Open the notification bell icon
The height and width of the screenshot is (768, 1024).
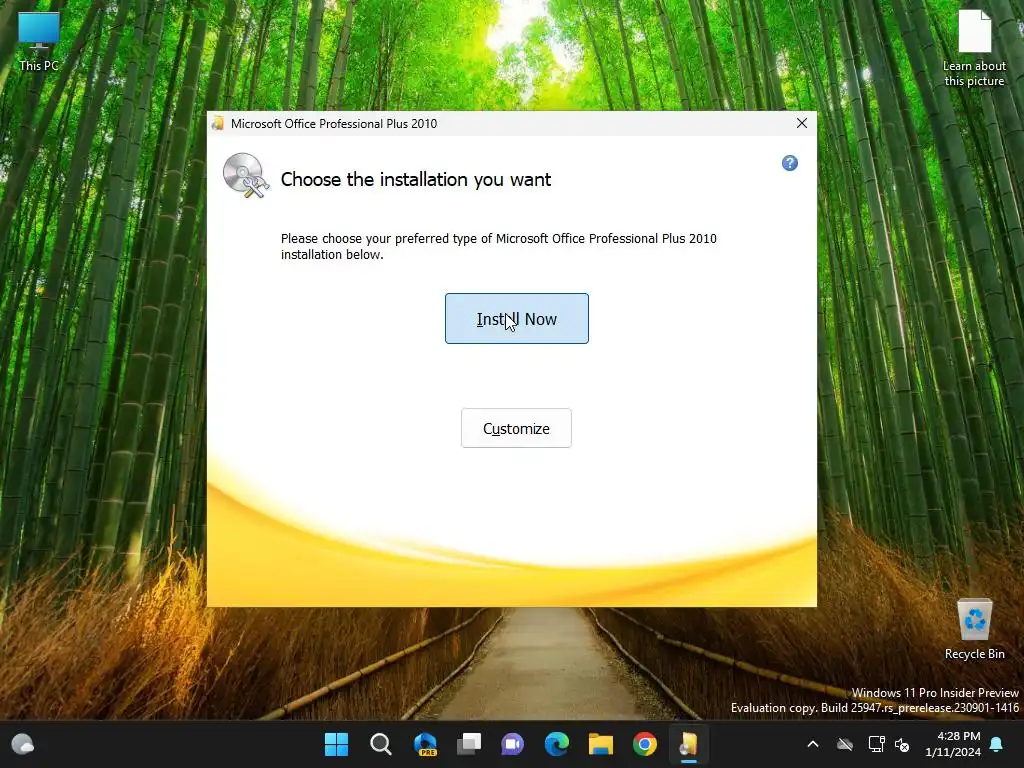pos(997,744)
